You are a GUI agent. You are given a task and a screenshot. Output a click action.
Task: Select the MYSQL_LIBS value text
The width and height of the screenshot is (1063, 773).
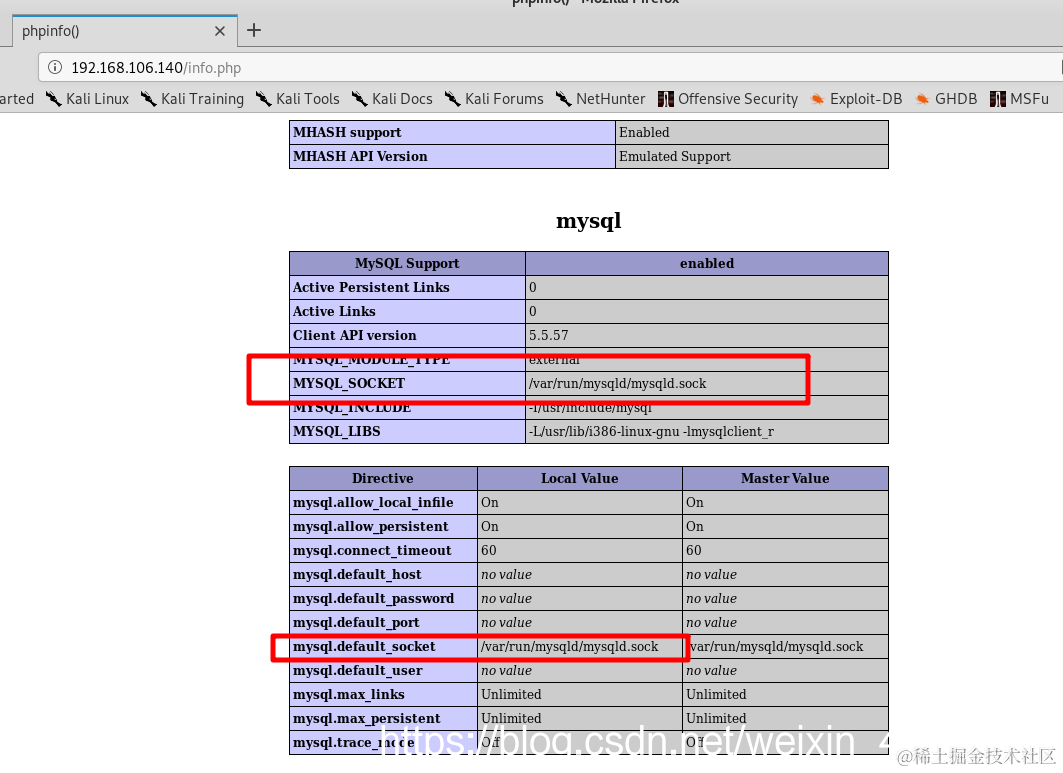[651, 432]
